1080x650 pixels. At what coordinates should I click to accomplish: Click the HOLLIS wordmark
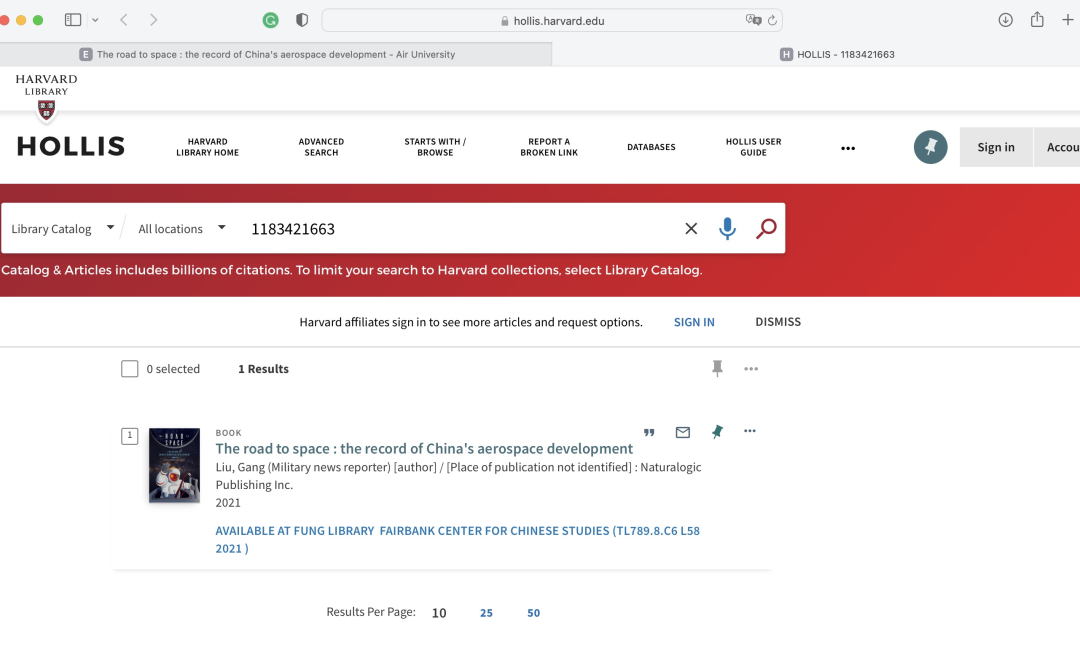(x=71, y=146)
